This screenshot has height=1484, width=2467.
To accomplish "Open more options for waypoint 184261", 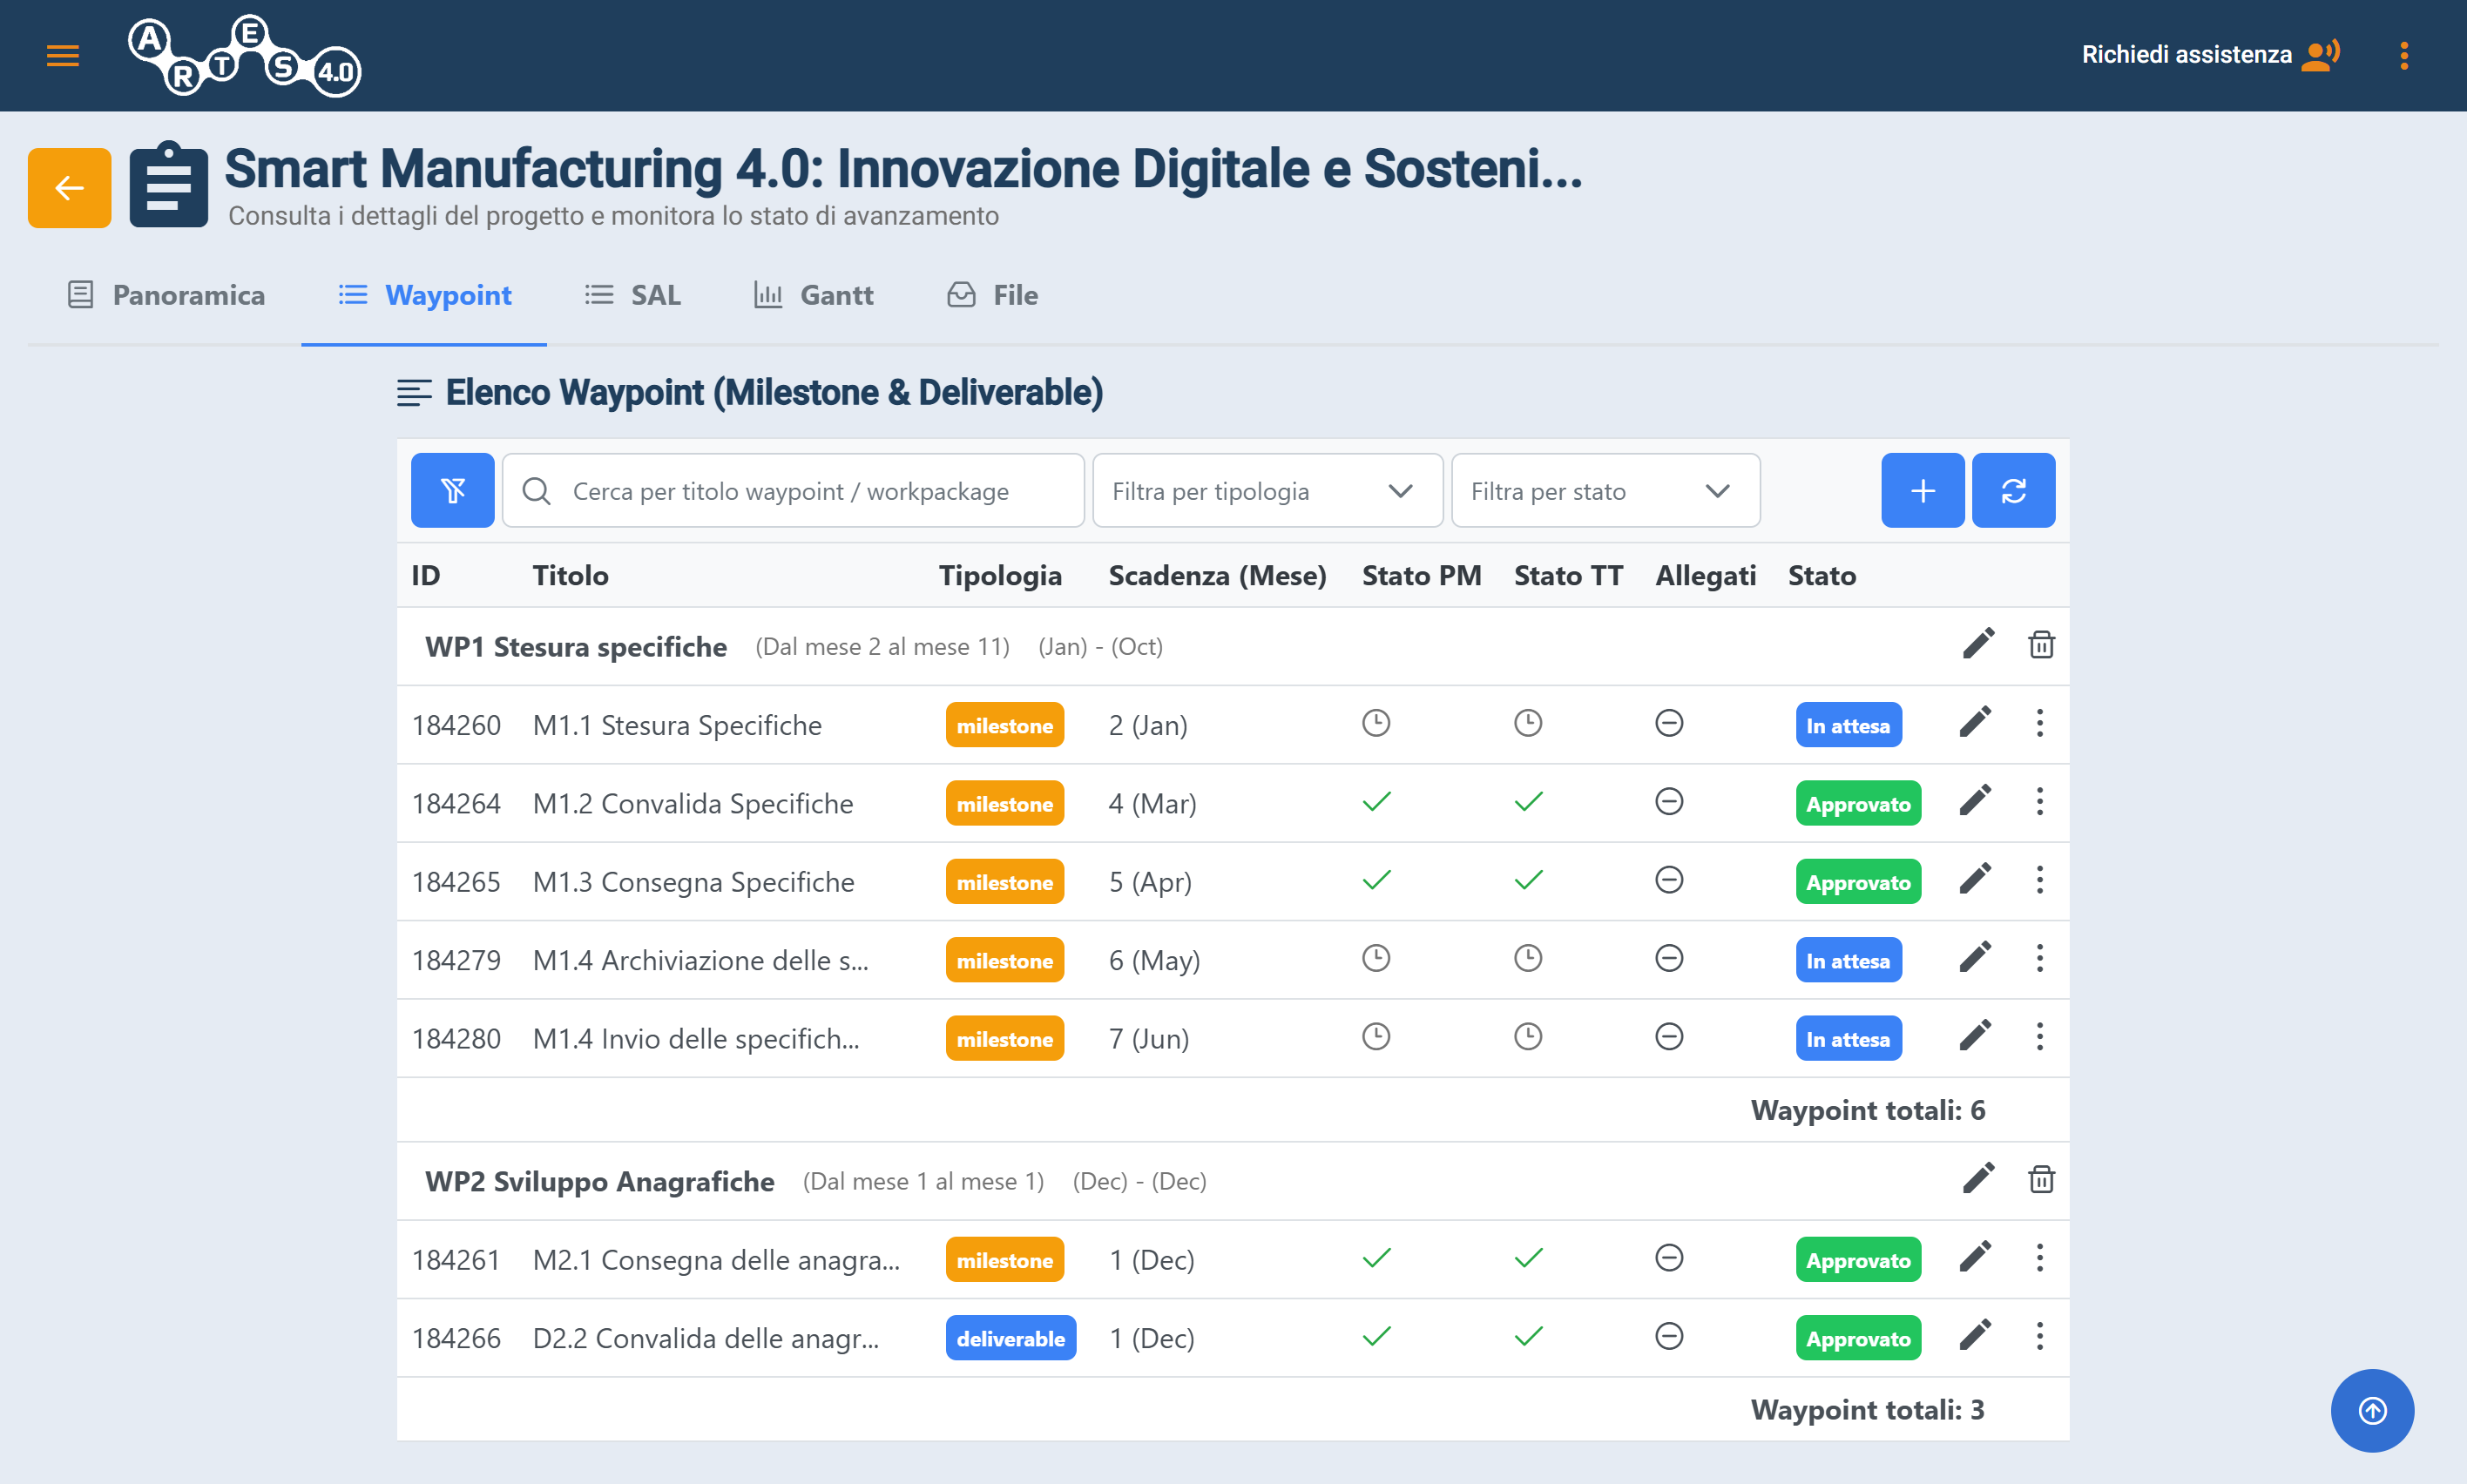I will (x=2040, y=1258).
